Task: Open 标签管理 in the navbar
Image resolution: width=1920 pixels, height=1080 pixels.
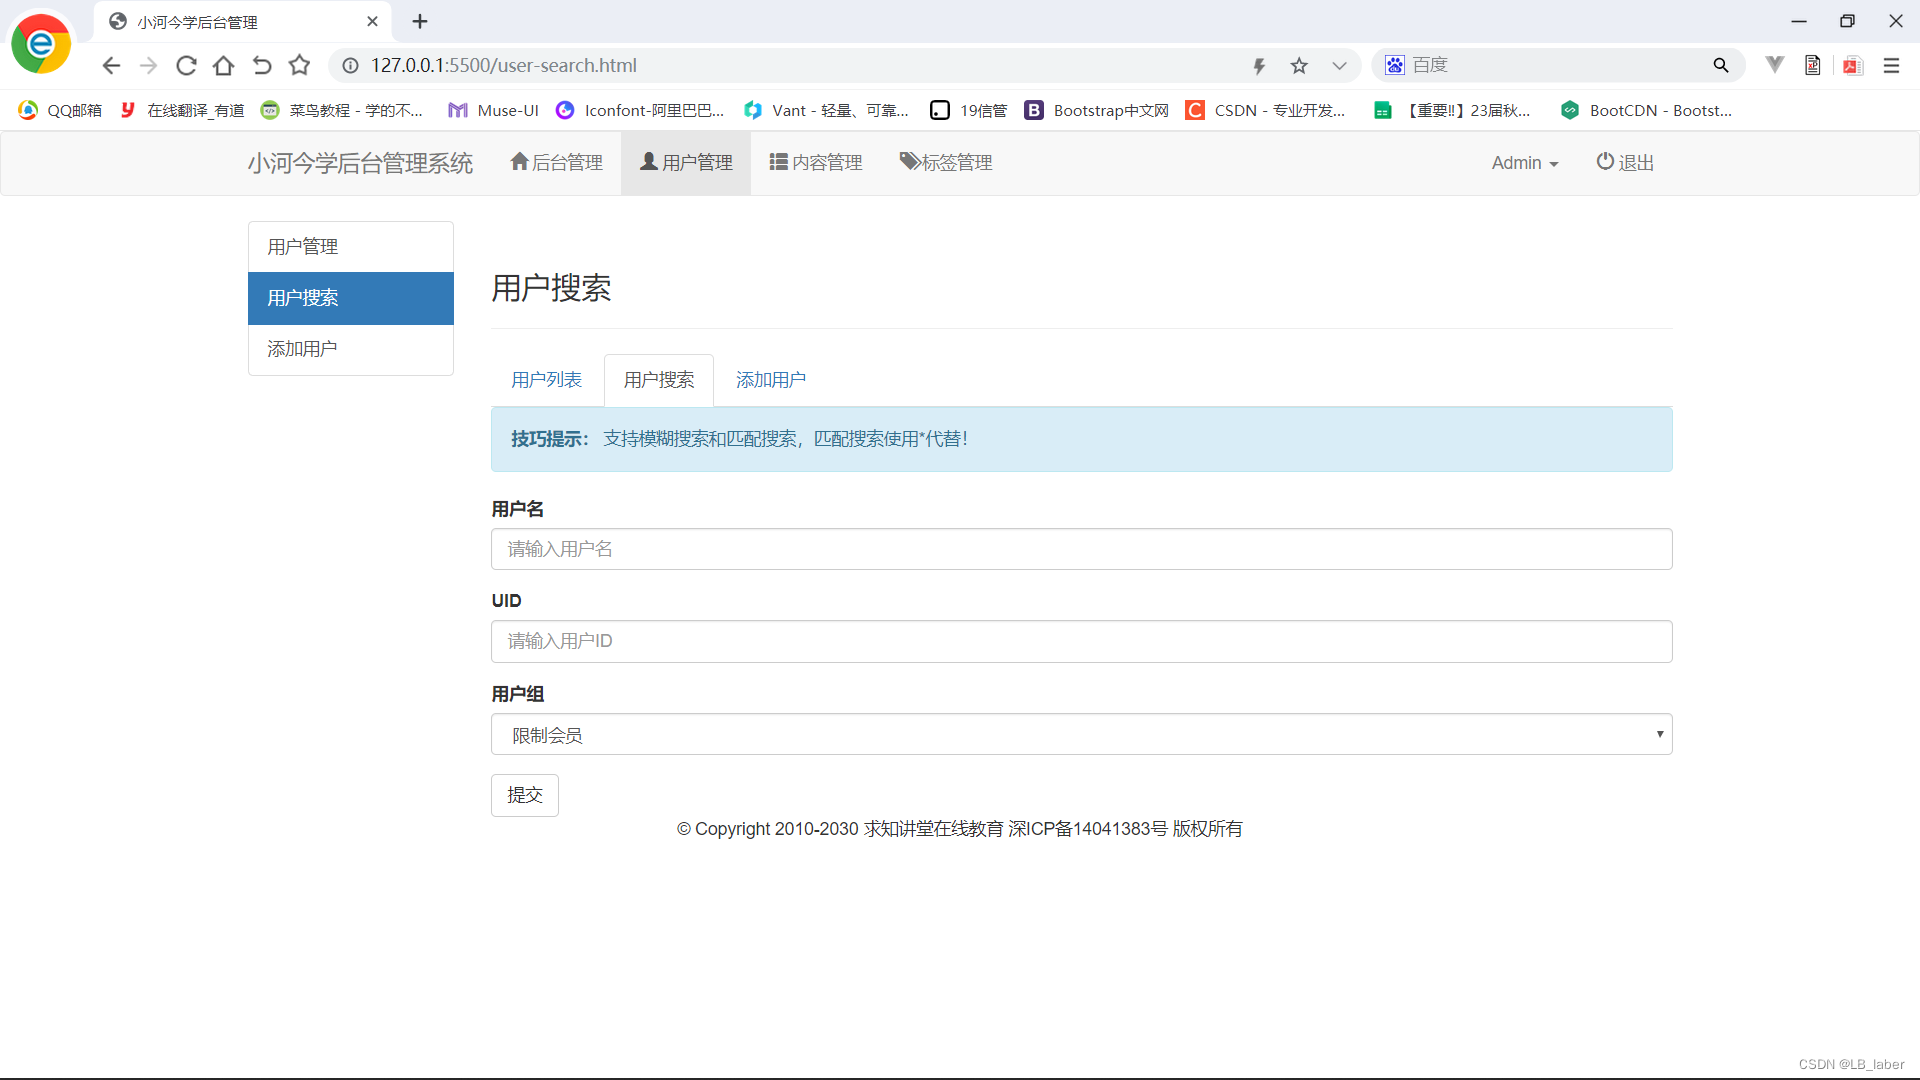Action: pyautogui.click(x=946, y=163)
